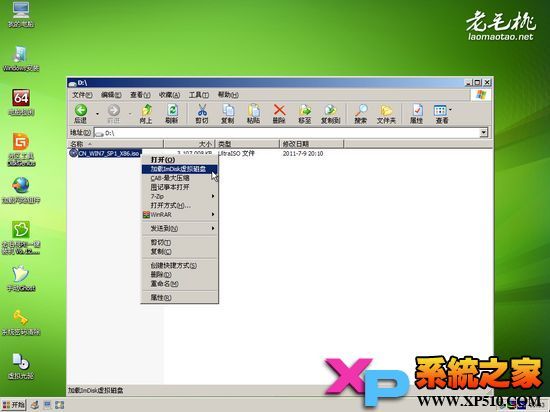Choose Delete (删除) in context menu

coord(179,275)
